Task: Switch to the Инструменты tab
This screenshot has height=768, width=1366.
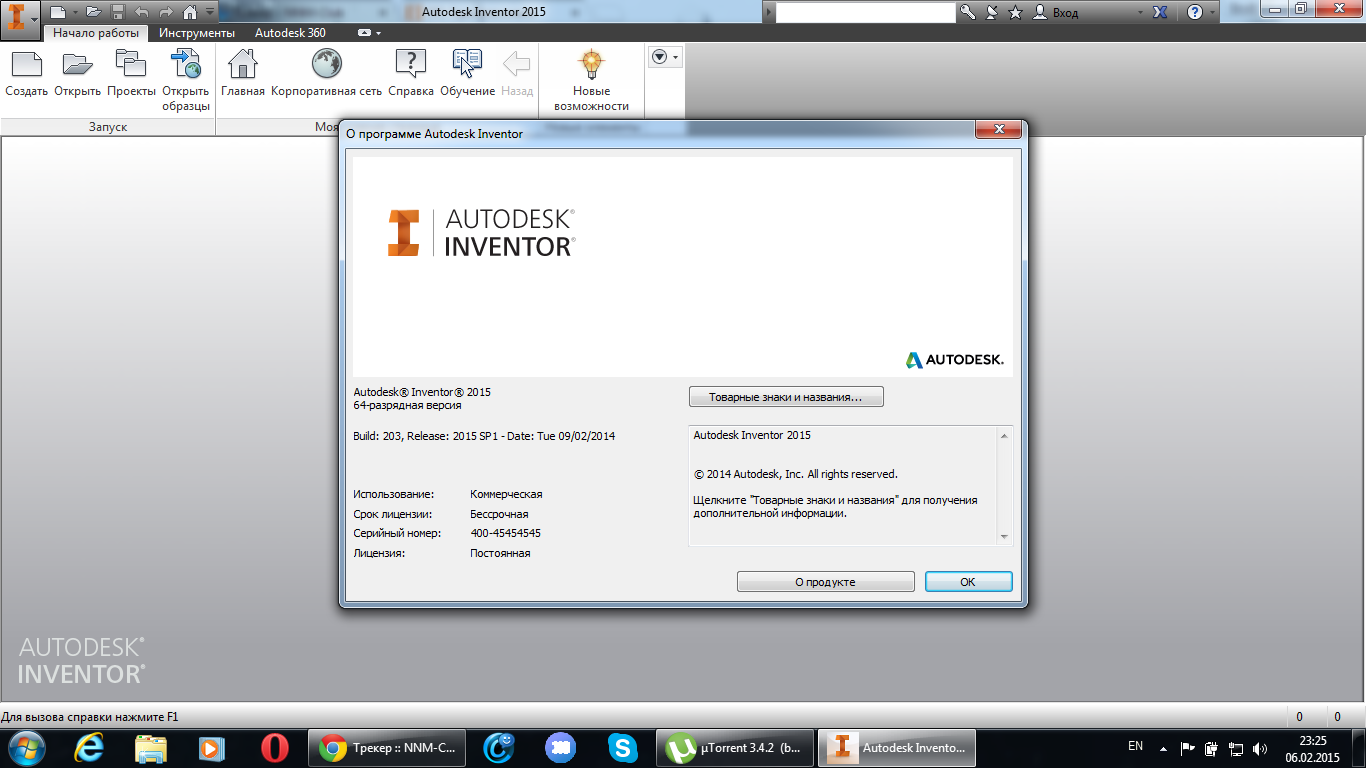Action: point(197,33)
